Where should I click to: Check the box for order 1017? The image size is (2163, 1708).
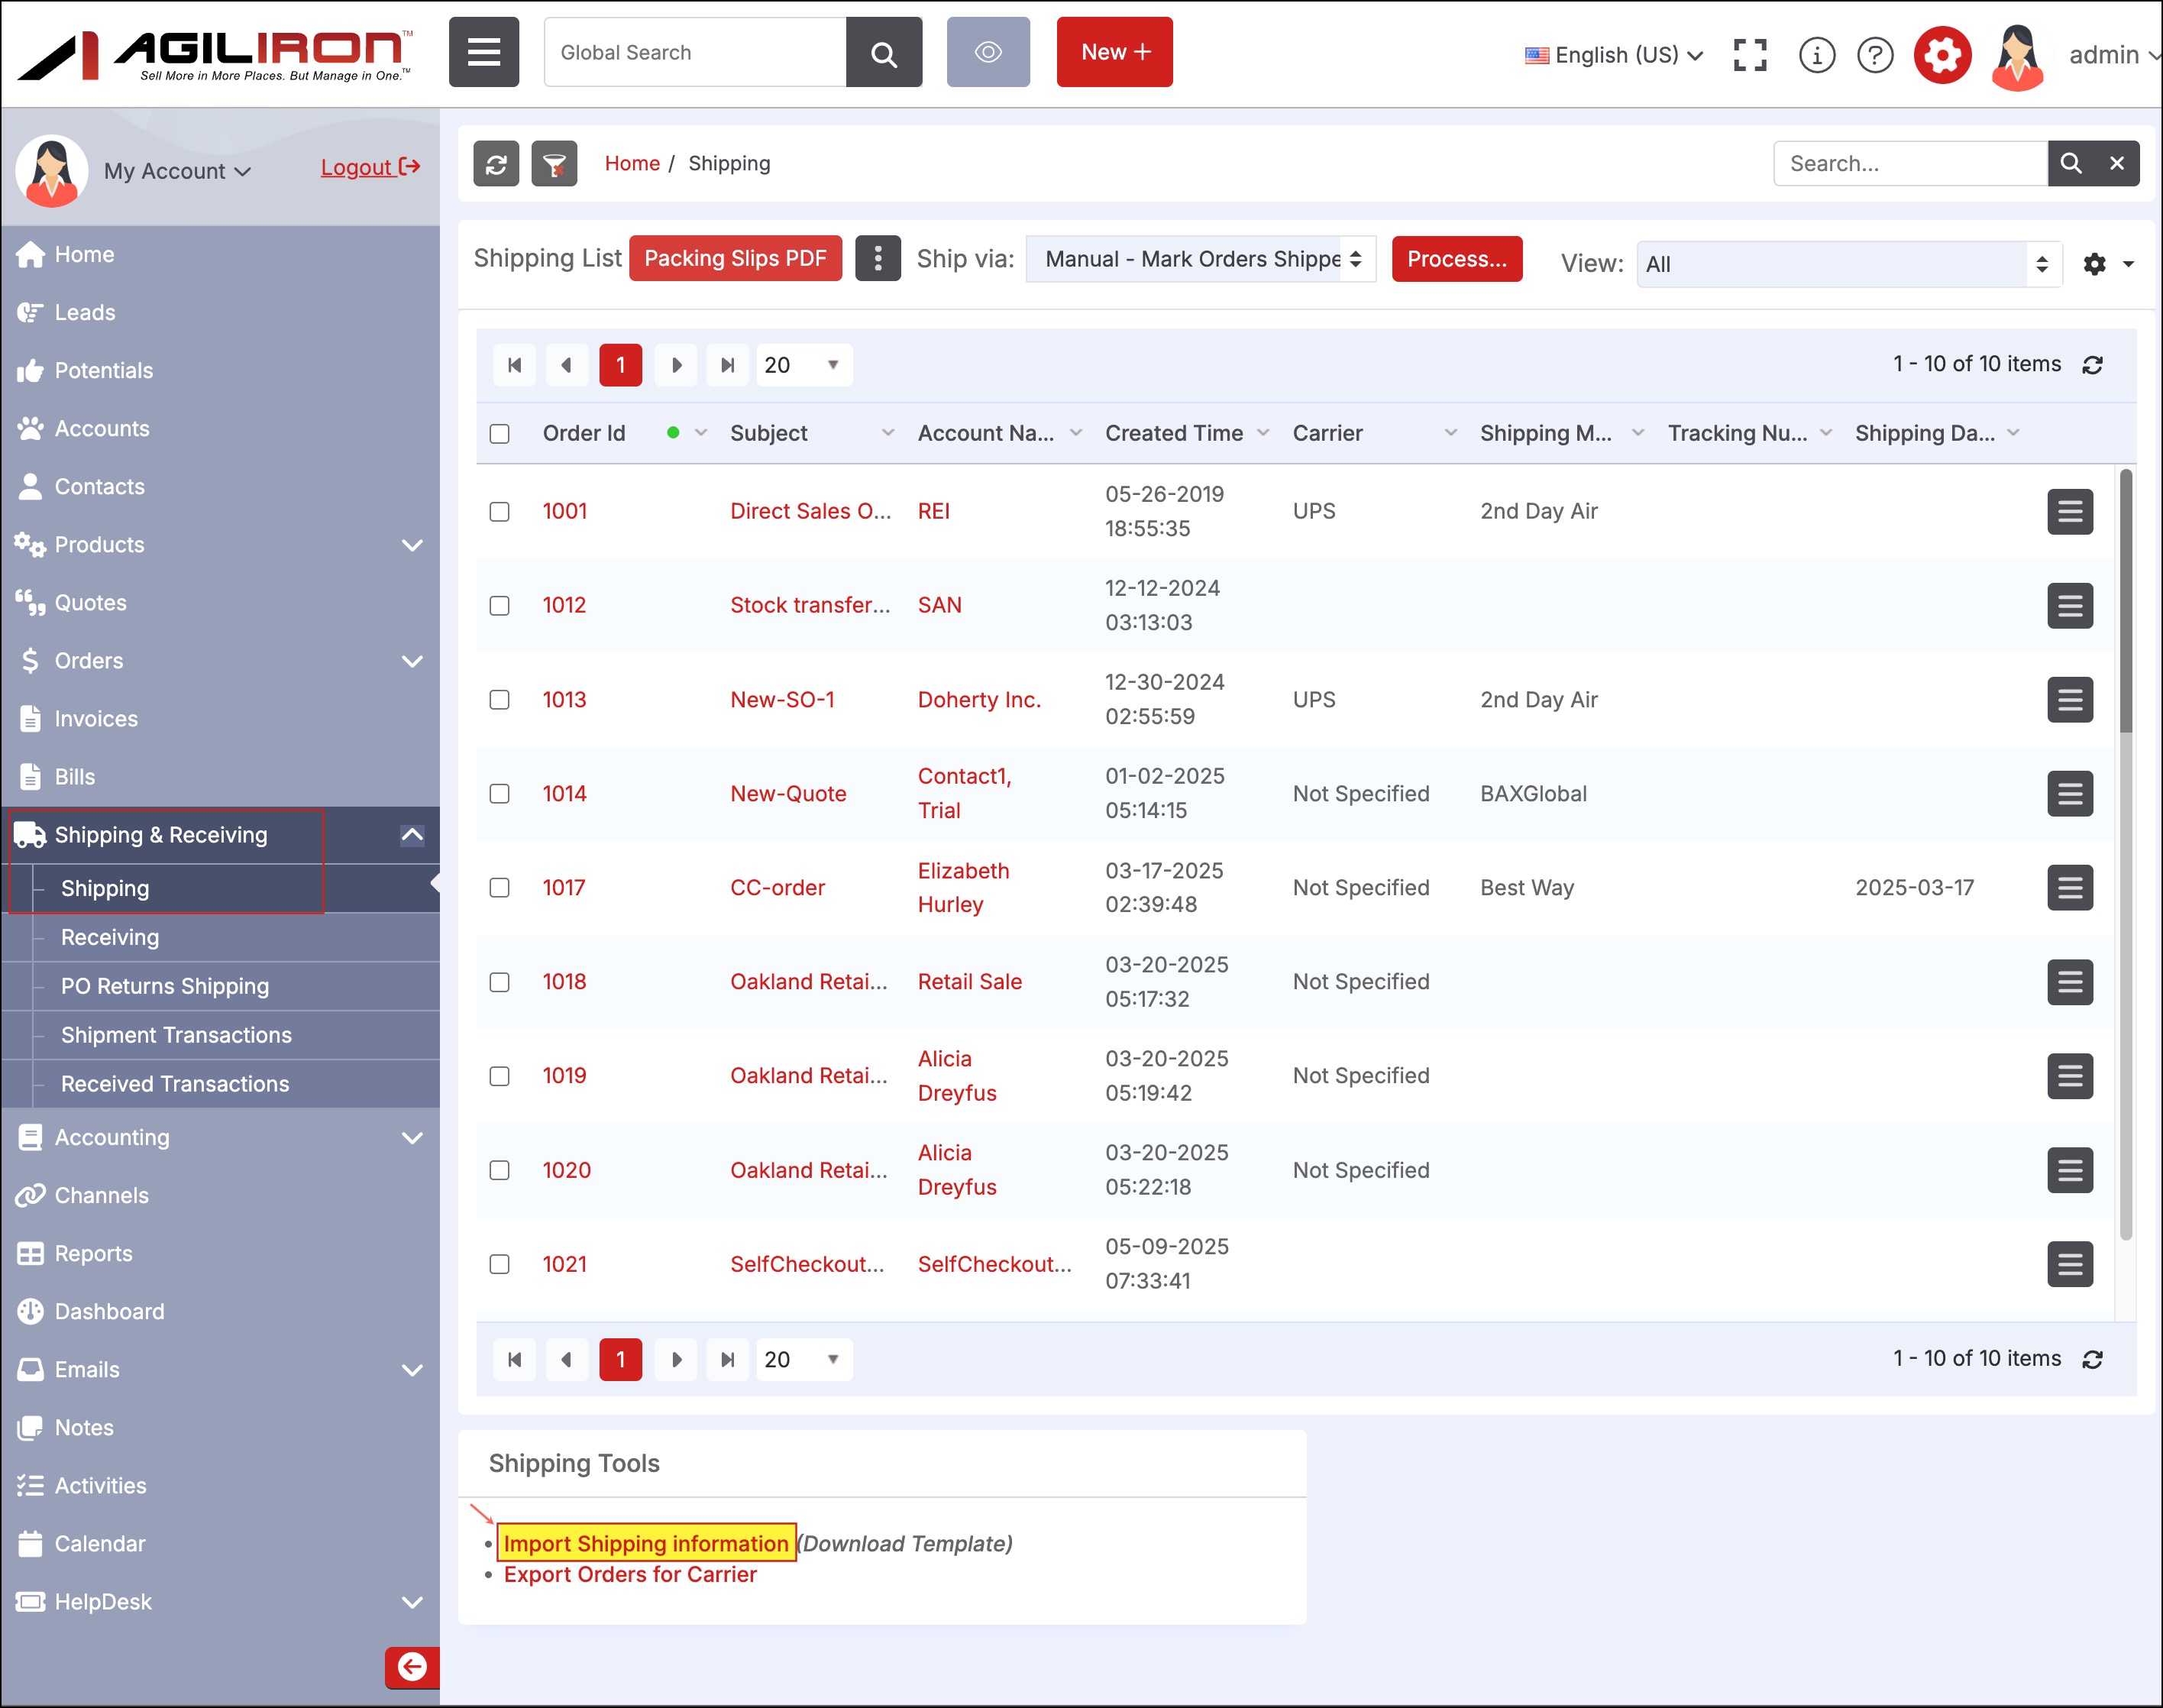tap(499, 888)
